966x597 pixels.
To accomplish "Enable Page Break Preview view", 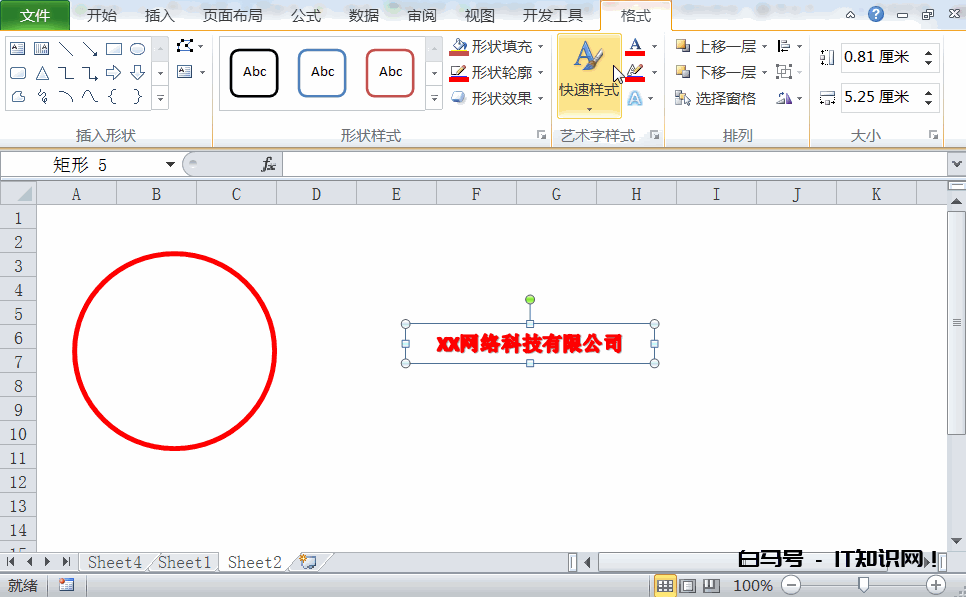I will pyautogui.click(x=711, y=585).
